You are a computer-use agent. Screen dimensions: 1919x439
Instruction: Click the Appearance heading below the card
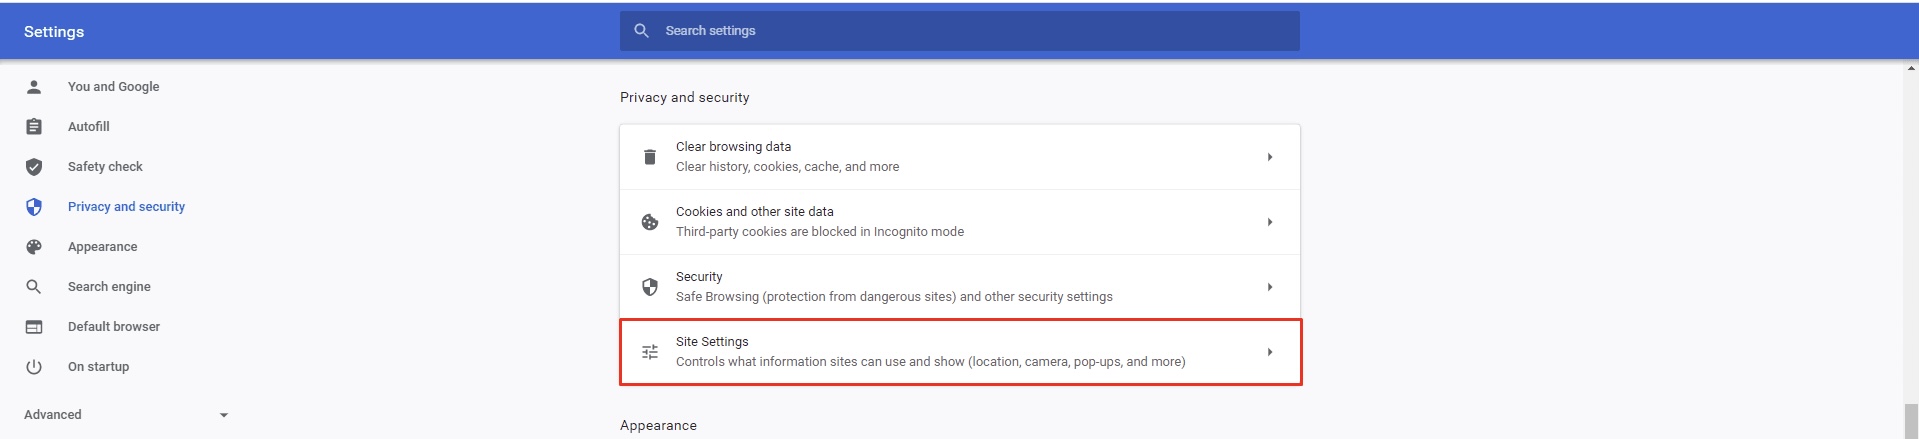point(659,425)
